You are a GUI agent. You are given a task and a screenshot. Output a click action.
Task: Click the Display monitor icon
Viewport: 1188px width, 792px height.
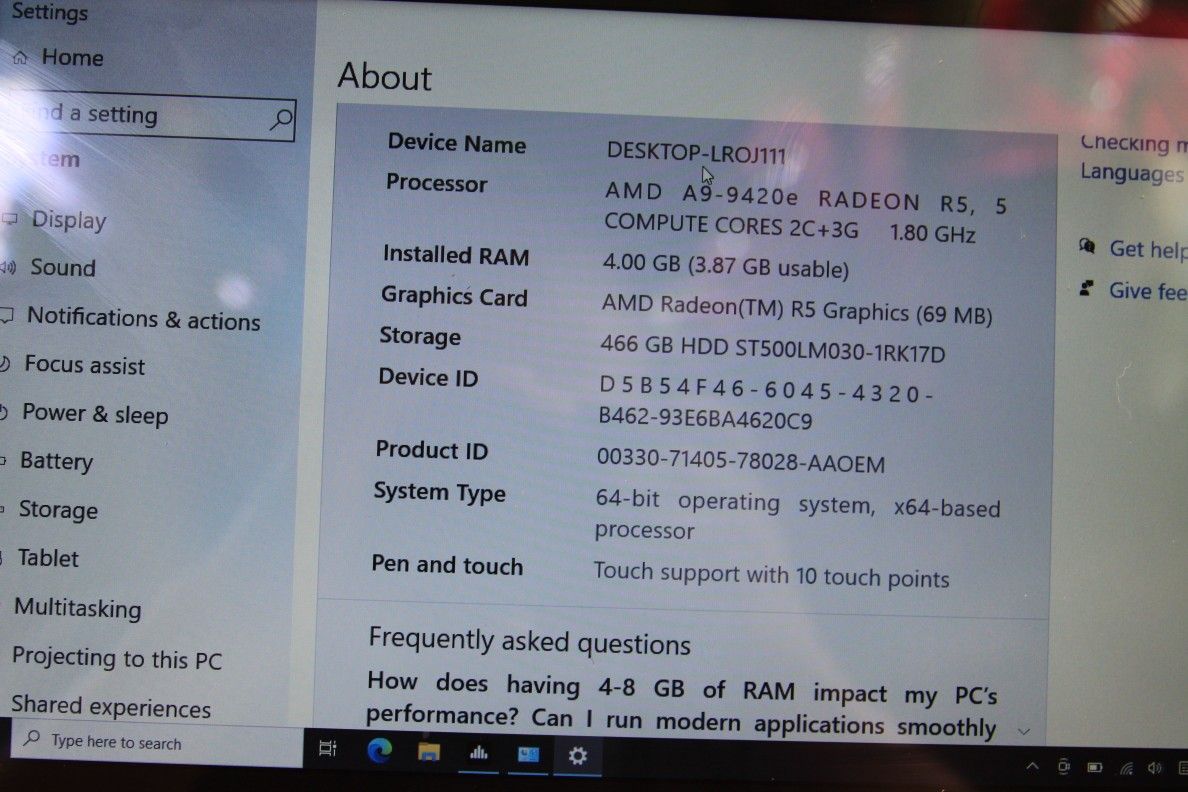11,220
